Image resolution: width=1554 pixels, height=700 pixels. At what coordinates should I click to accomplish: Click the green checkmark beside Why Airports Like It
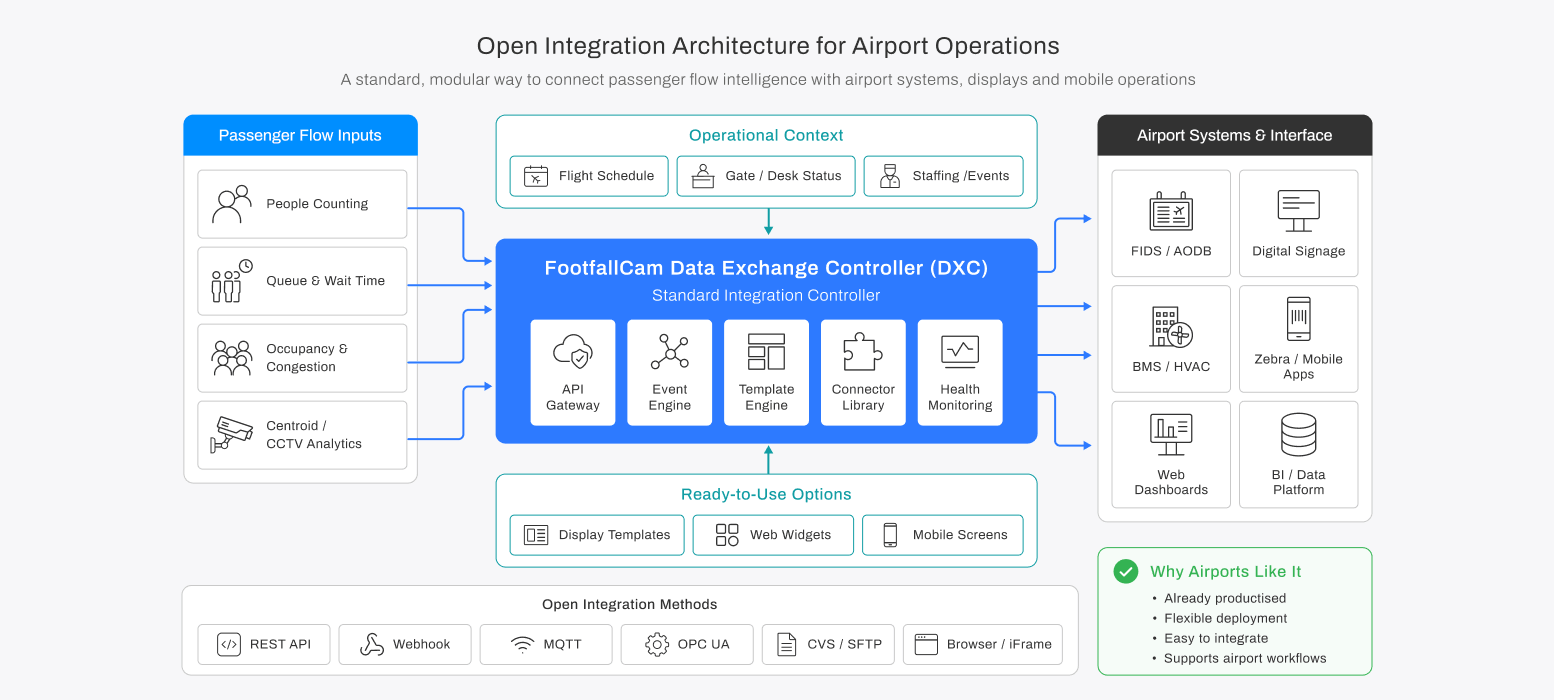pyautogui.click(x=1126, y=571)
